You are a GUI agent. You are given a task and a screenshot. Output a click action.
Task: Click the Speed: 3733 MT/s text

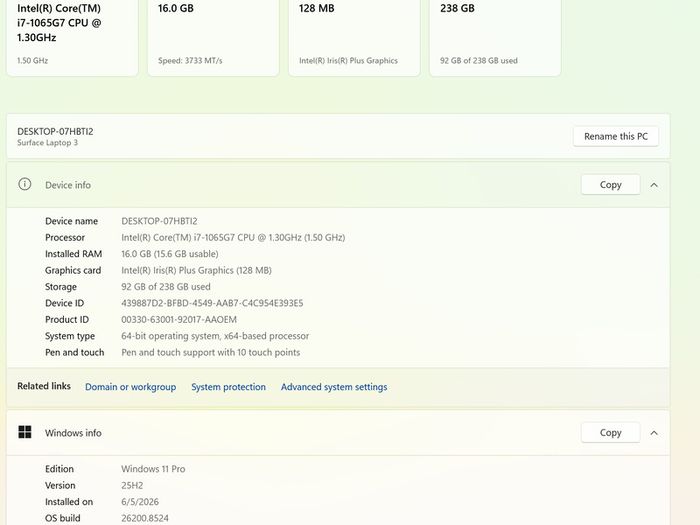(x=190, y=60)
